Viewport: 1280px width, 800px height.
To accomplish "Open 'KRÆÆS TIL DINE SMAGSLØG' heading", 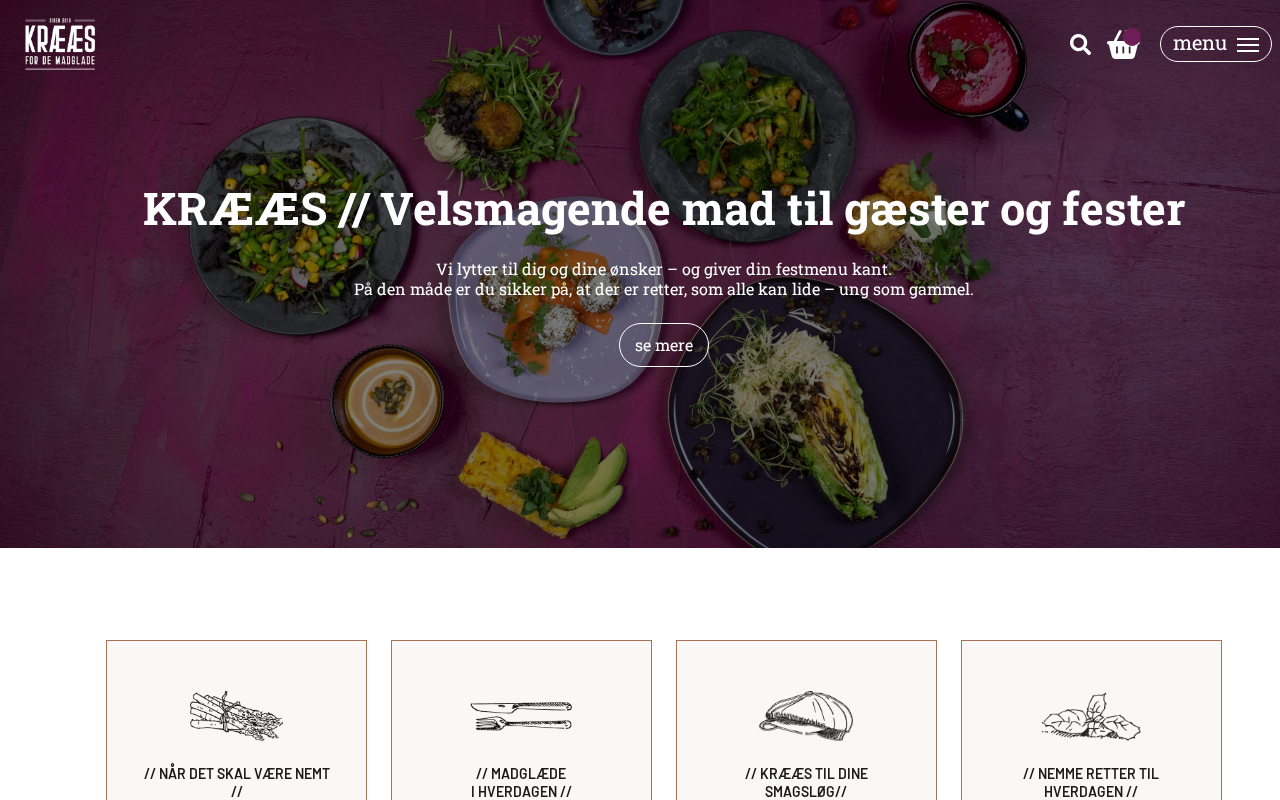I will 806,782.
